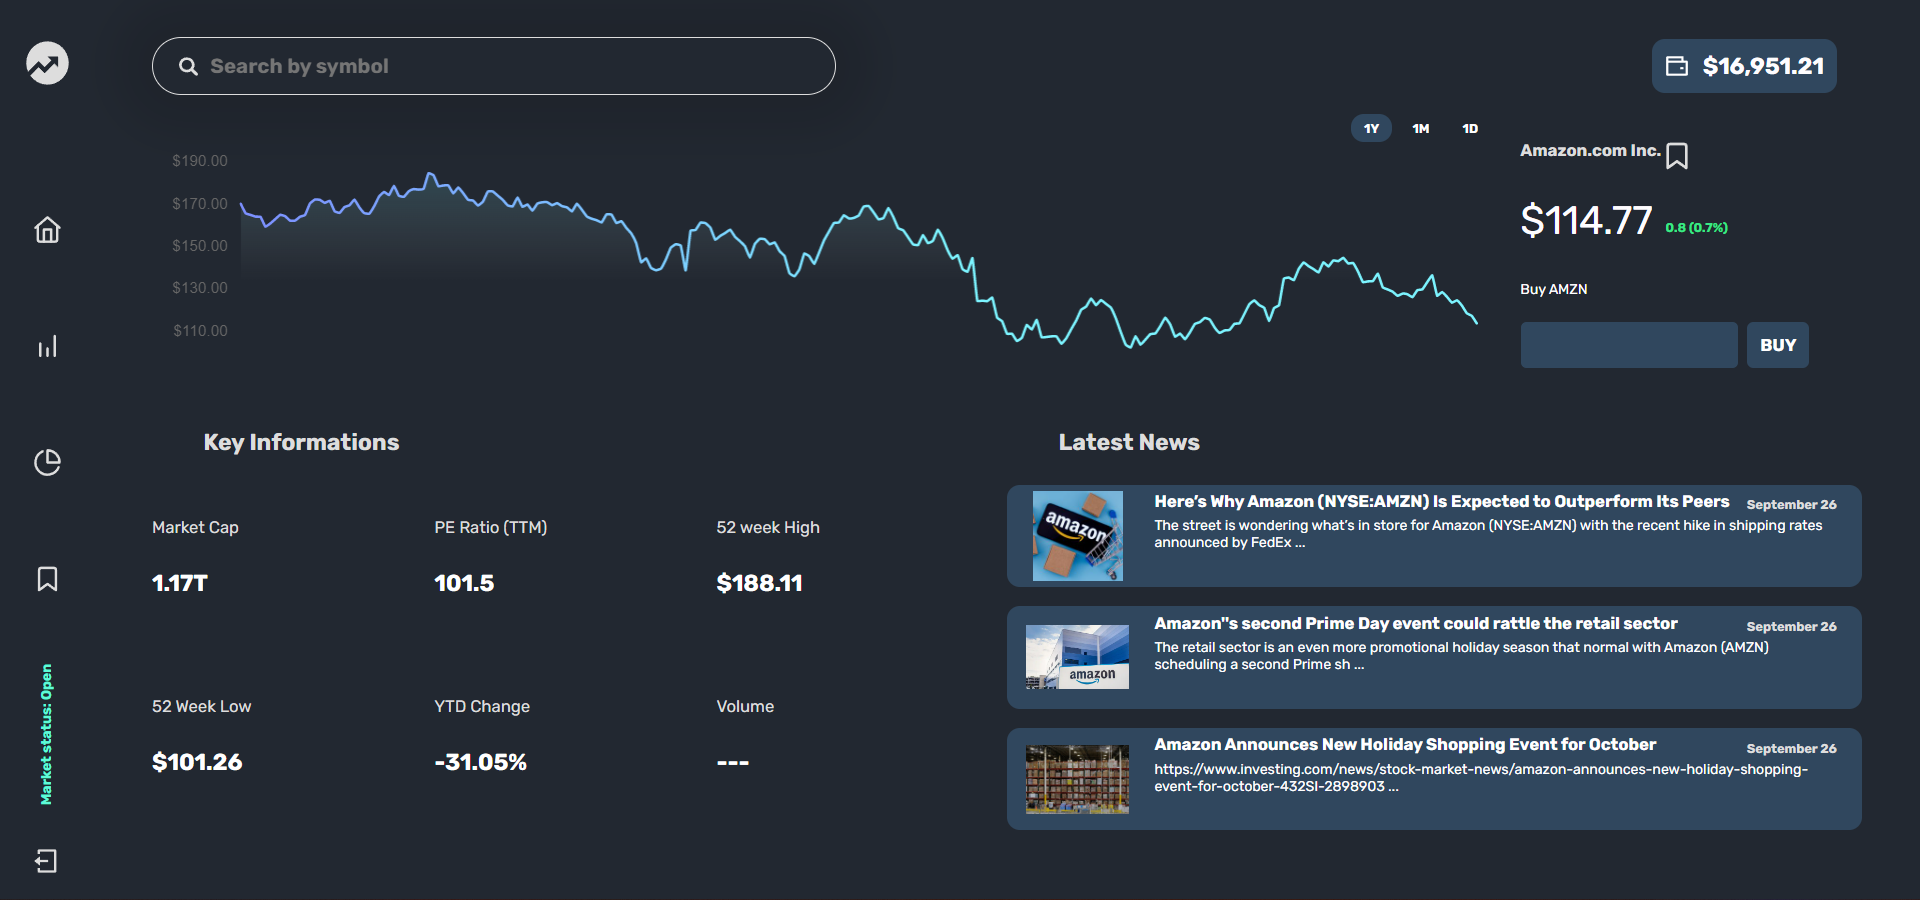This screenshot has width=1920, height=900.
Task: Click the wallet icon beside balance
Action: click(x=1677, y=66)
